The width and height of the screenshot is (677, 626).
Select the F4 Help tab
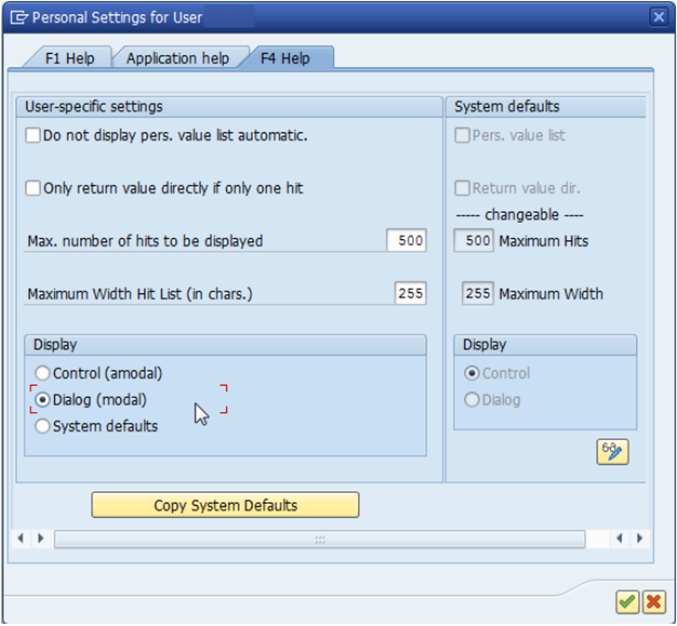pyautogui.click(x=286, y=58)
